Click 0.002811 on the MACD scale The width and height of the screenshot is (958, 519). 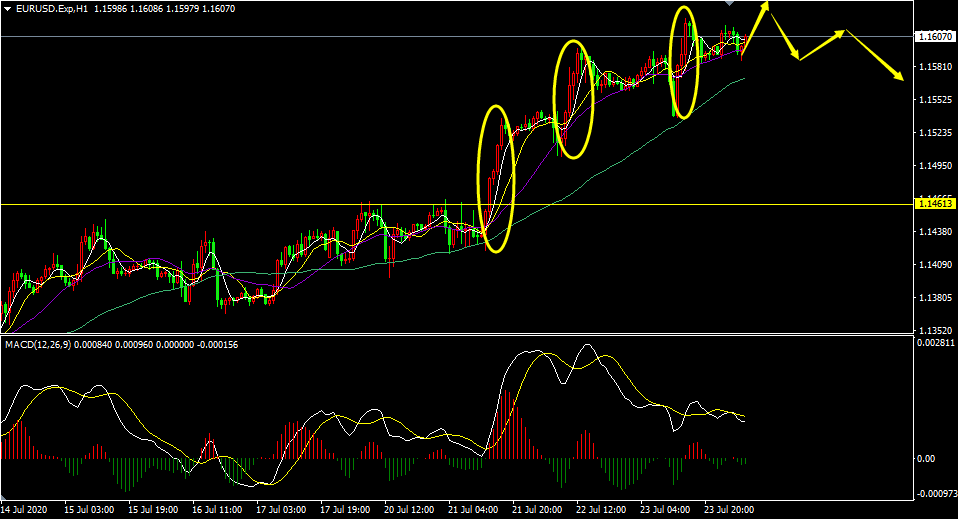tap(935, 343)
